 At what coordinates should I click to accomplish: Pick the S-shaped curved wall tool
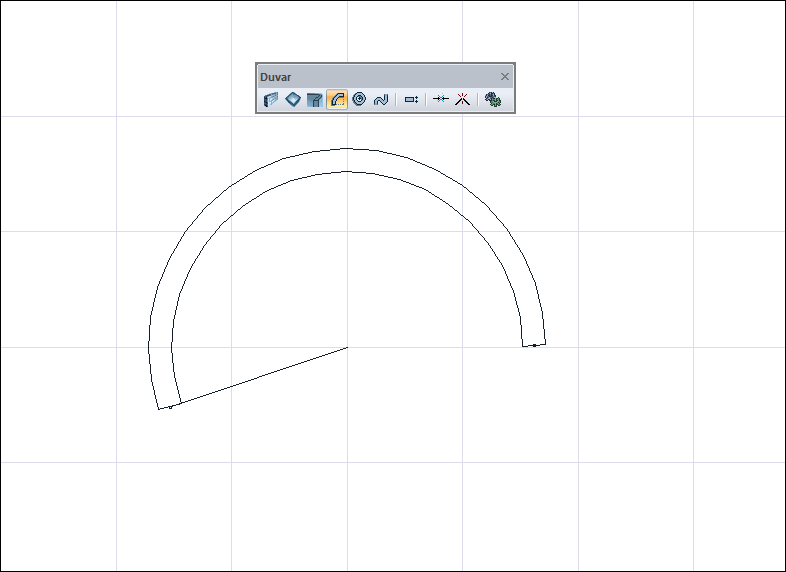pos(380,100)
